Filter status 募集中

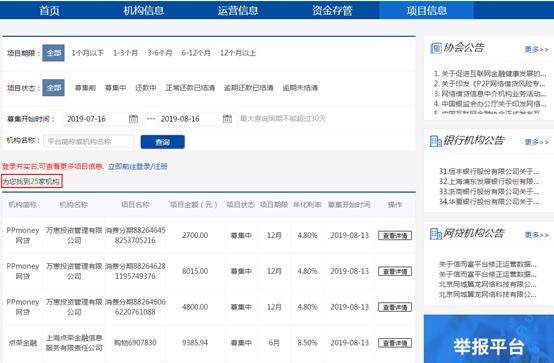click(x=116, y=88)
